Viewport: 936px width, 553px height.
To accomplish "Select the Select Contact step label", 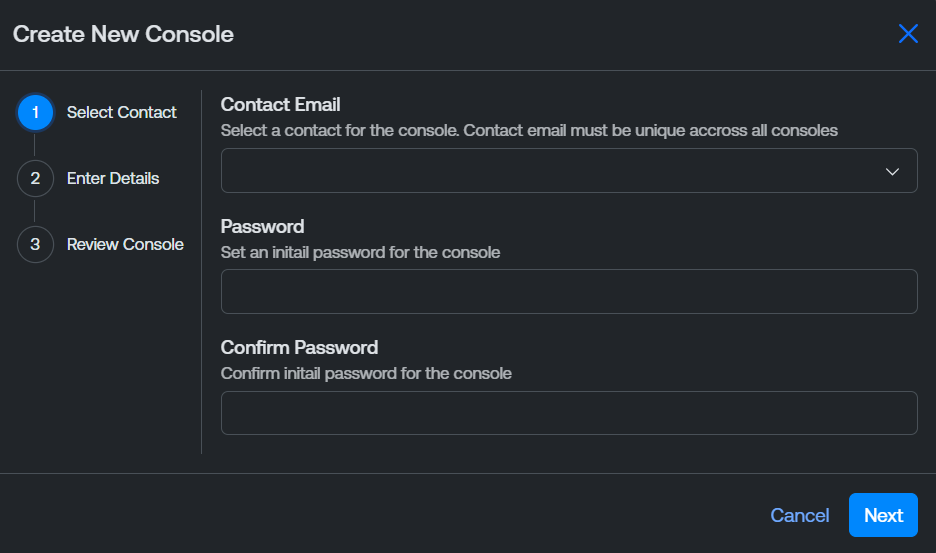I will (x=121, y=113).
